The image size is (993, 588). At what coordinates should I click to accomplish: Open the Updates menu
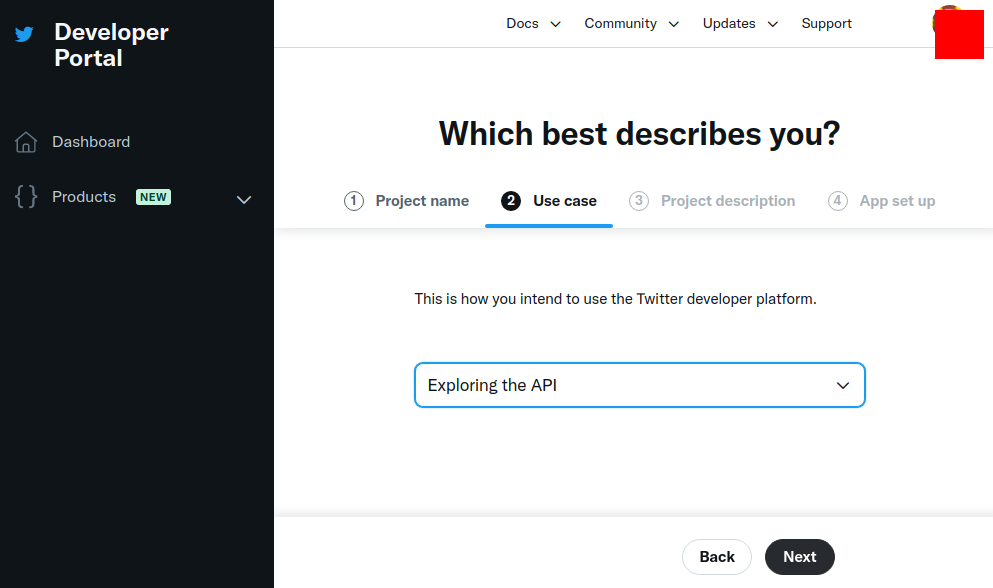point(729,23)
